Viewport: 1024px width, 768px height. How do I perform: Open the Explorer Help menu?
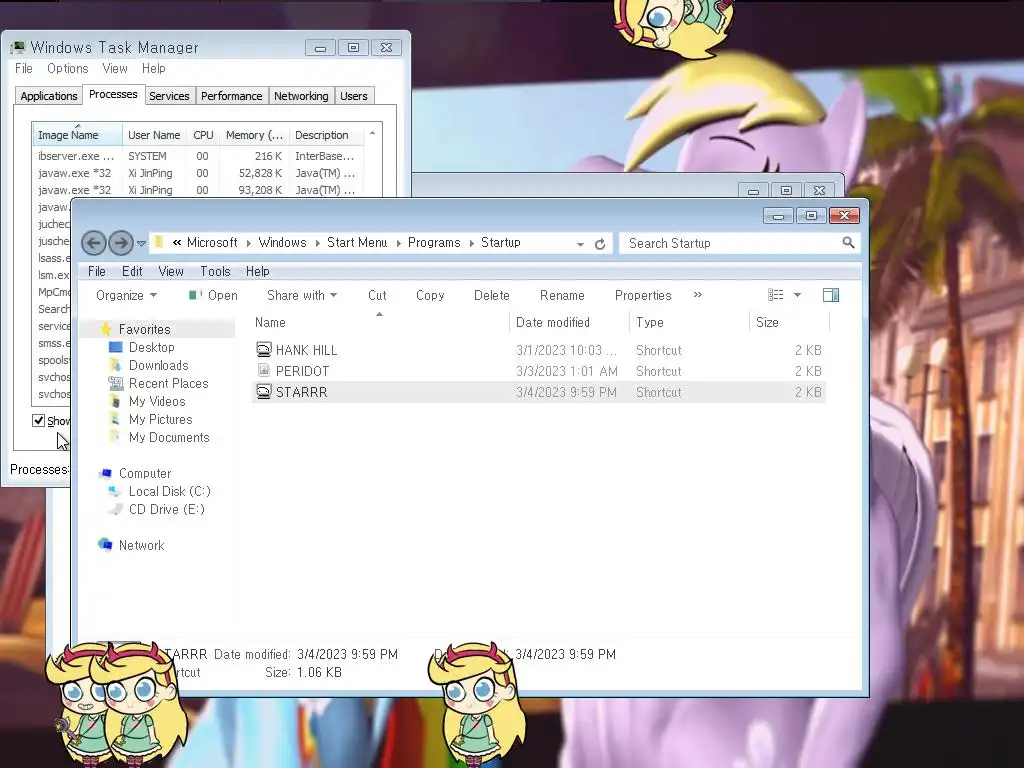[257, 271]
